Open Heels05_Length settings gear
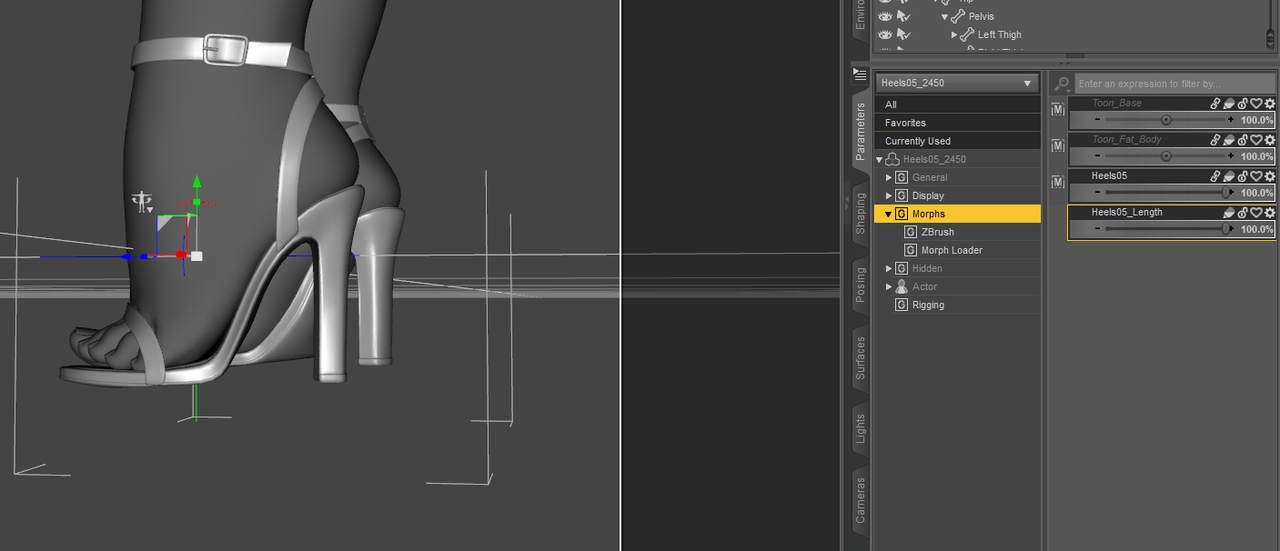 coord(1269,213)
